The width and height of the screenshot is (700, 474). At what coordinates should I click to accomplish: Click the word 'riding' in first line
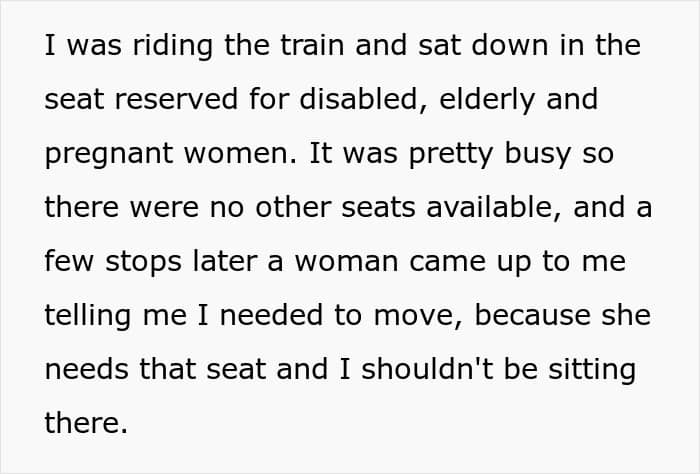coord(172,47)
